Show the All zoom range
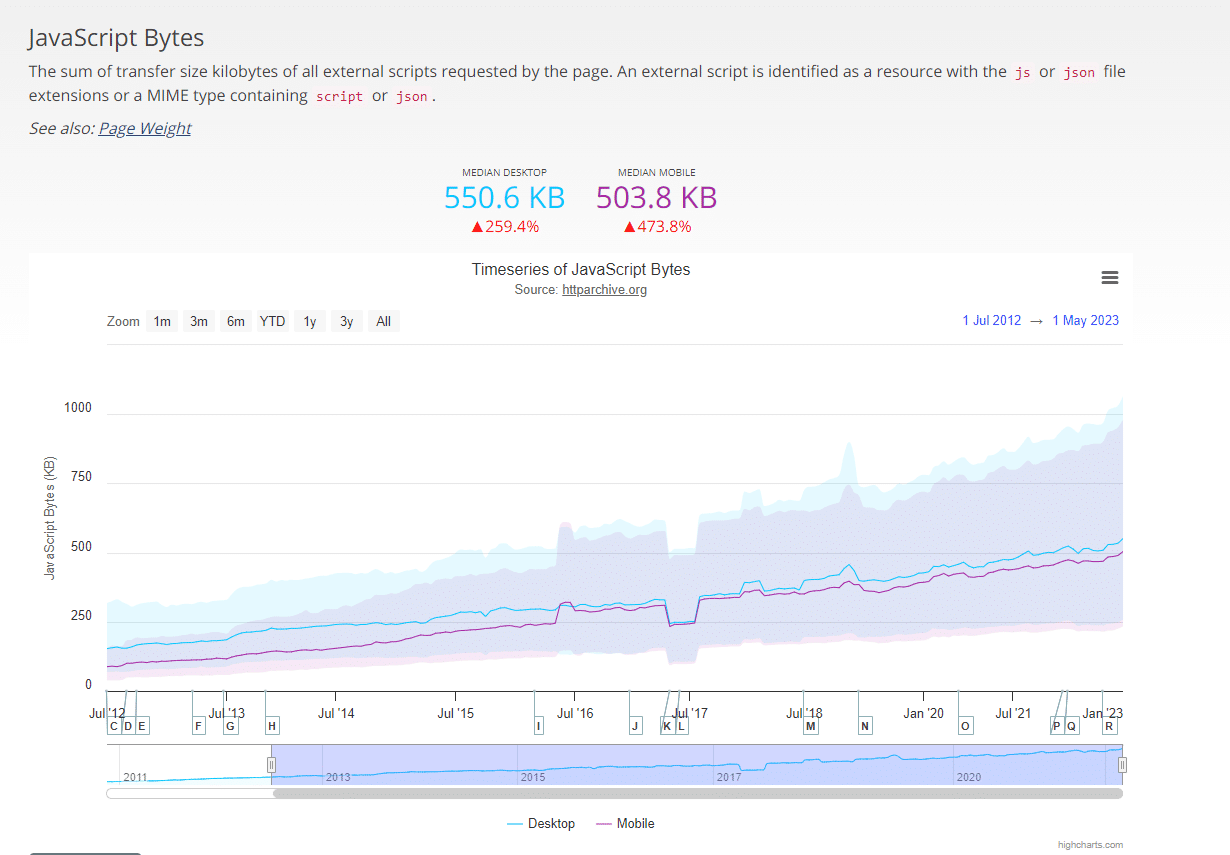Viewport: 1230px width, 855px height. click(x=383, y=322)
